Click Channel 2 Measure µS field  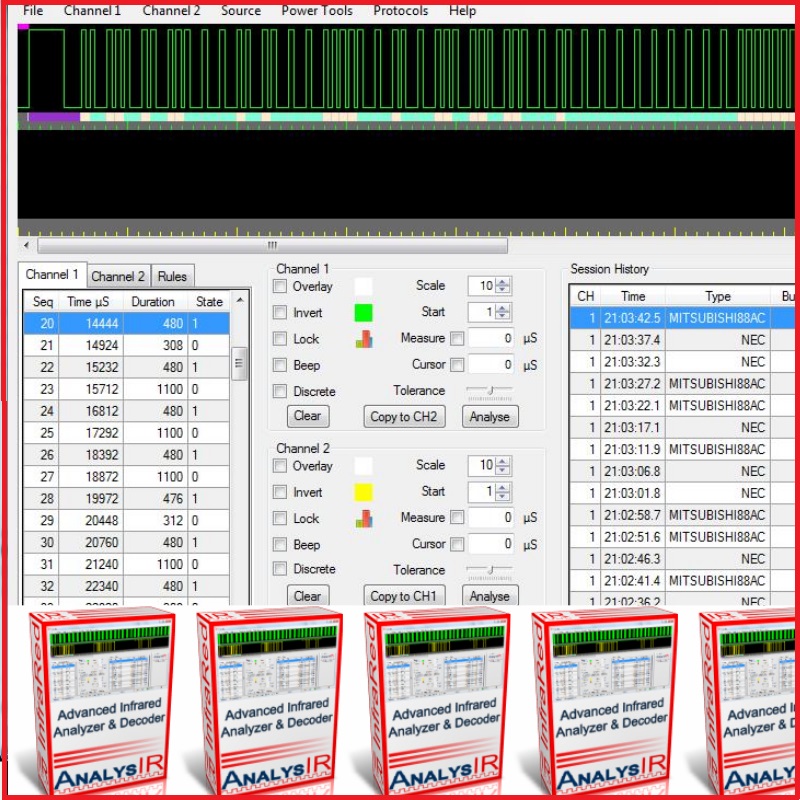(x=491, y=518)
